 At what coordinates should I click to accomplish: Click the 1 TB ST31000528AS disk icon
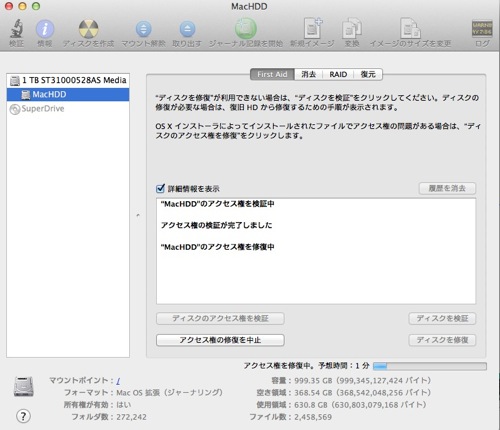click(x=15, y=80)
